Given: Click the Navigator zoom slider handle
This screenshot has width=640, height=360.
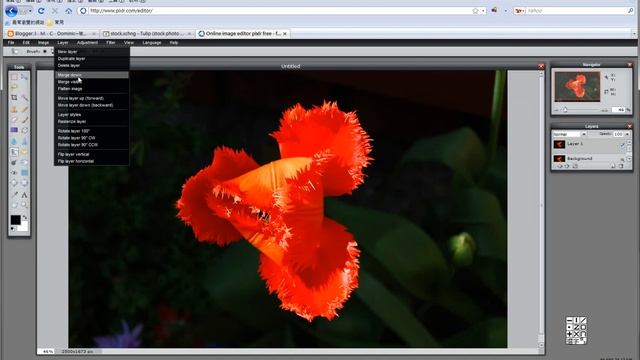Looking at the screenshot, I should pos(565,110).
